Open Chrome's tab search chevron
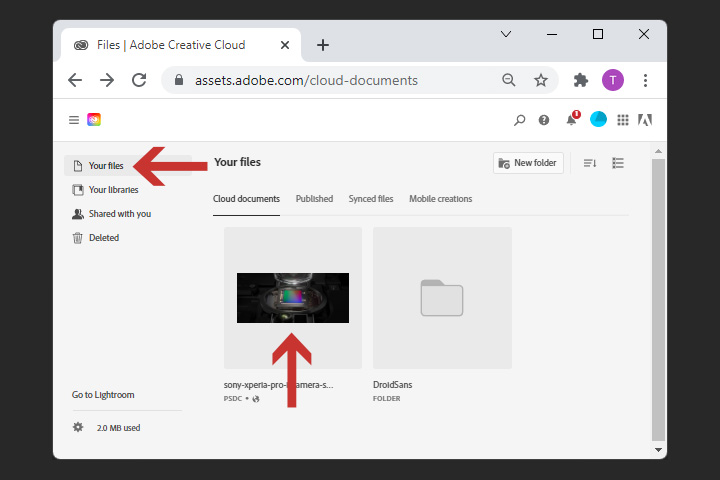This screenshot has width=720, height=480. 506,34
